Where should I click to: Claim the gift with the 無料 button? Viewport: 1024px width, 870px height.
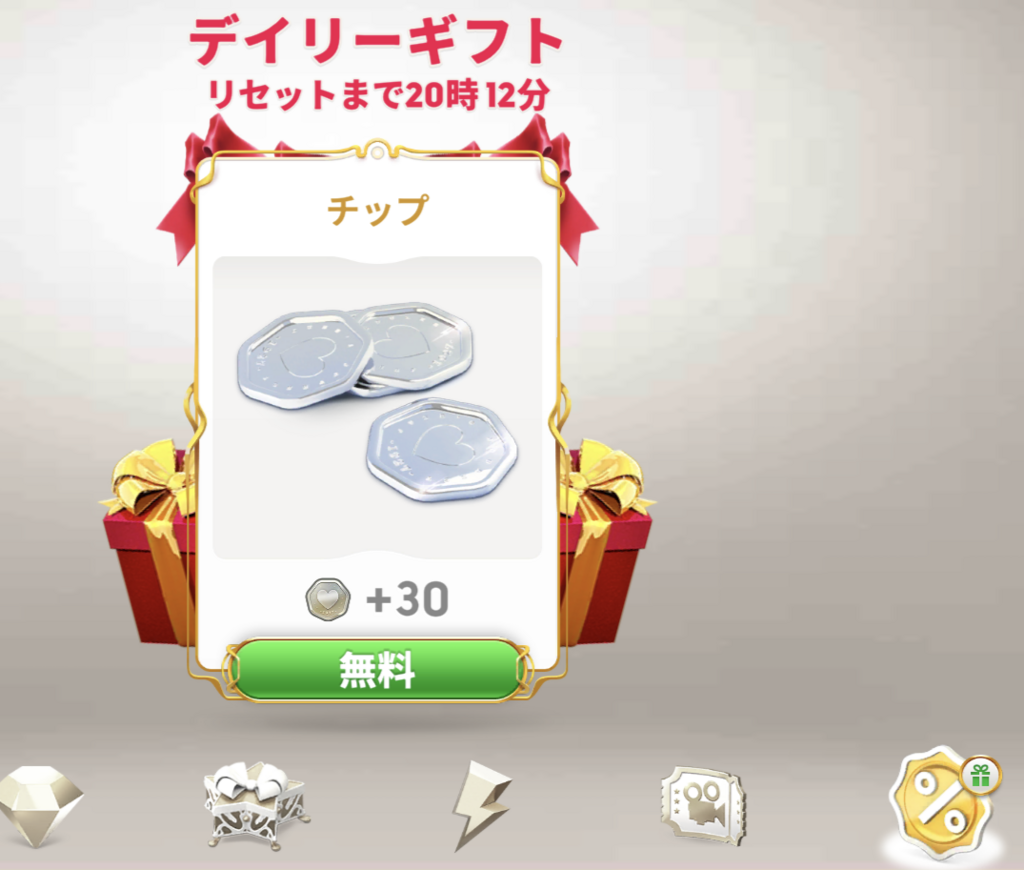click(x=377, y=670)
